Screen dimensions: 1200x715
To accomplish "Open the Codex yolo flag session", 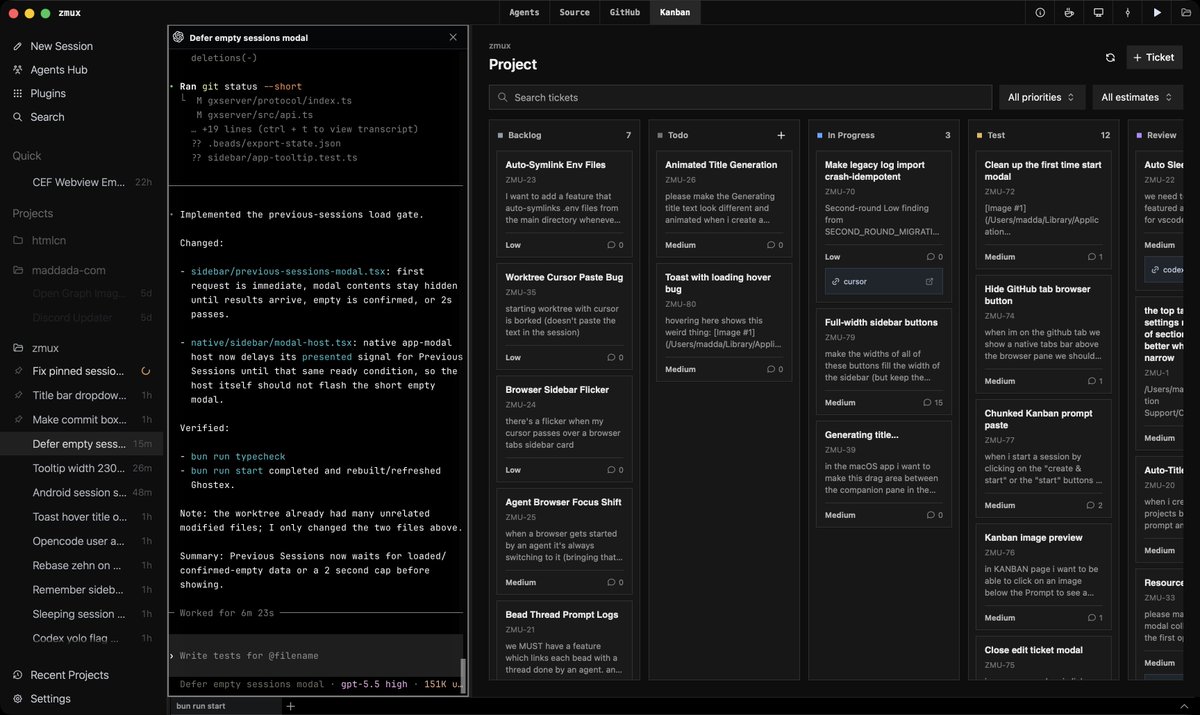I will [82, 638].
